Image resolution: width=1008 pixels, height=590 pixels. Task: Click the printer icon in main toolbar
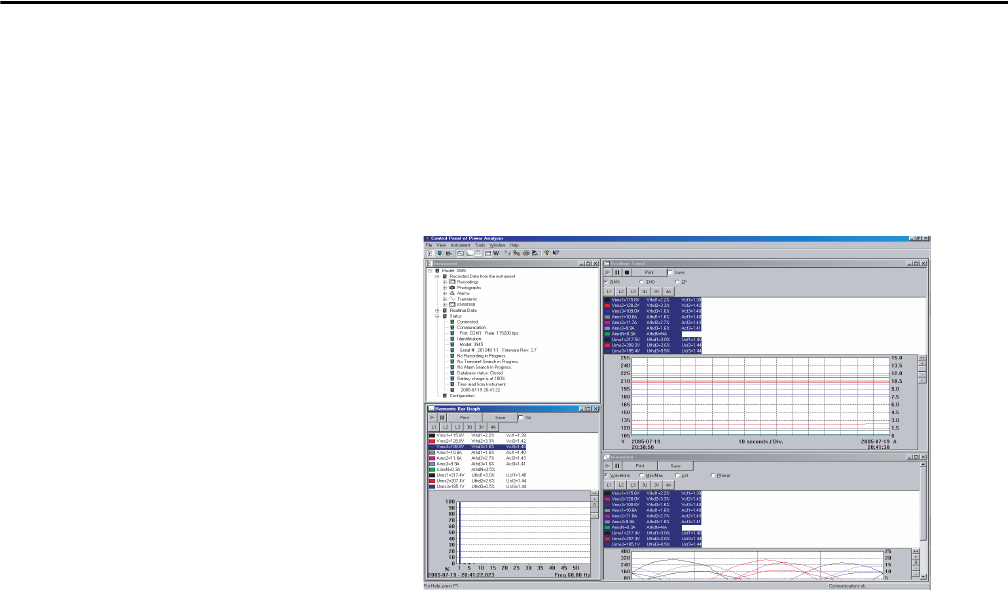(526, 254)
